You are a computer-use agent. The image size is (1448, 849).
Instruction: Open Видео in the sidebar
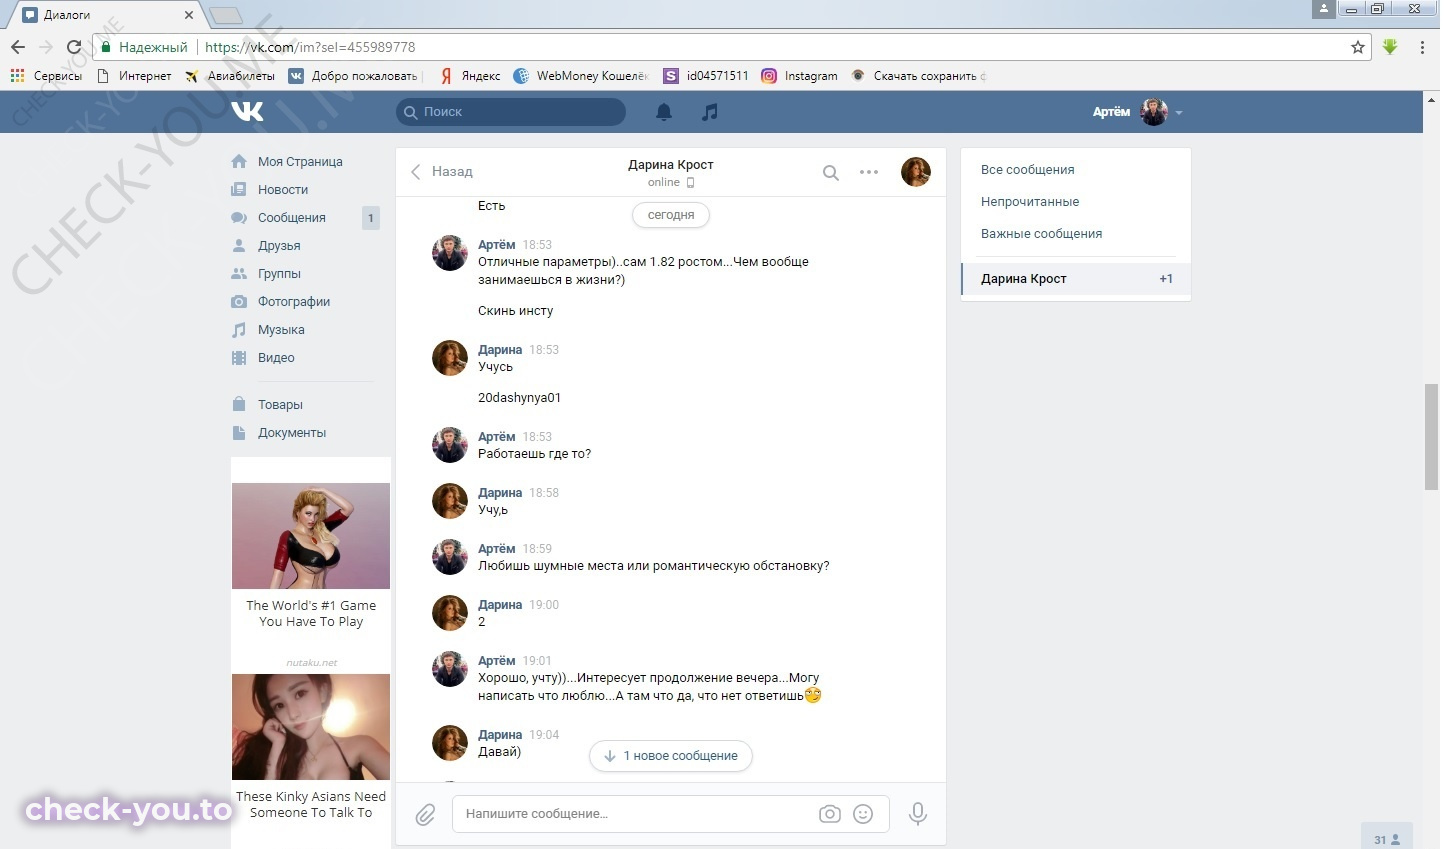276,358
